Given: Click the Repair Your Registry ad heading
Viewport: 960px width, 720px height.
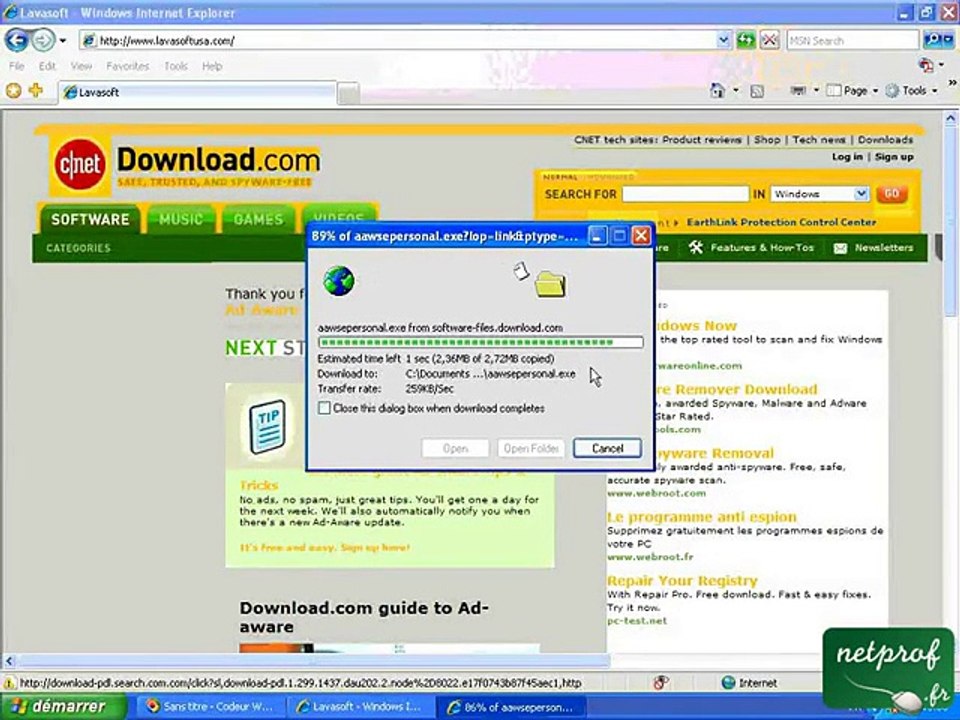Looking at the screenshot, I should click(682, 580).
